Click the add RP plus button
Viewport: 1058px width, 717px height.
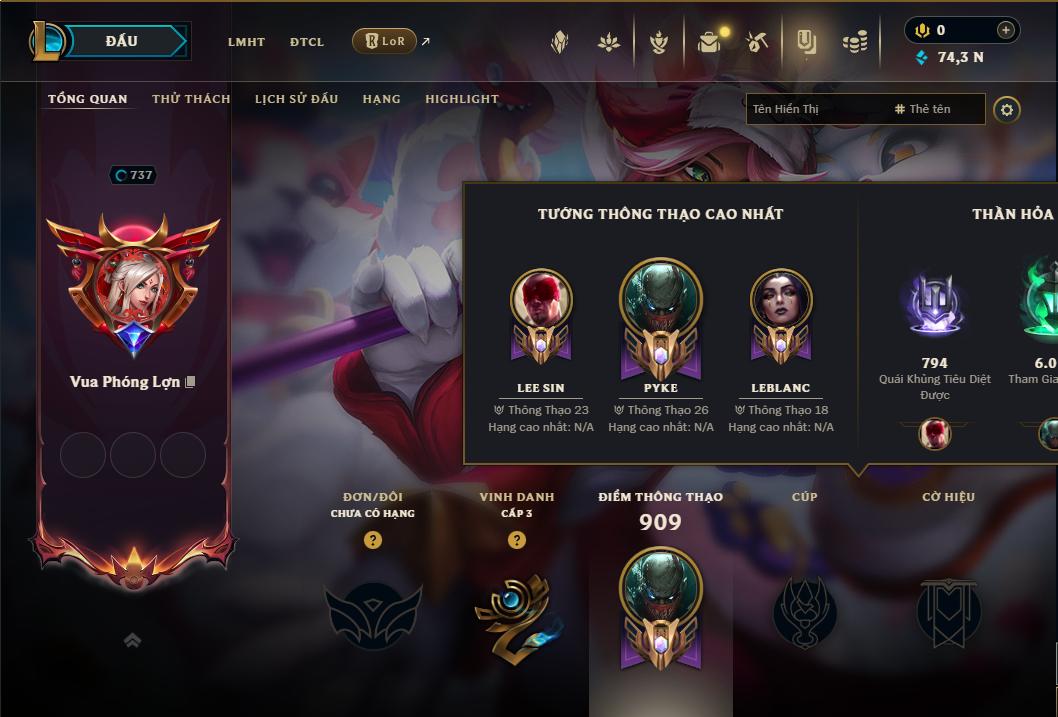(1005, 30)
